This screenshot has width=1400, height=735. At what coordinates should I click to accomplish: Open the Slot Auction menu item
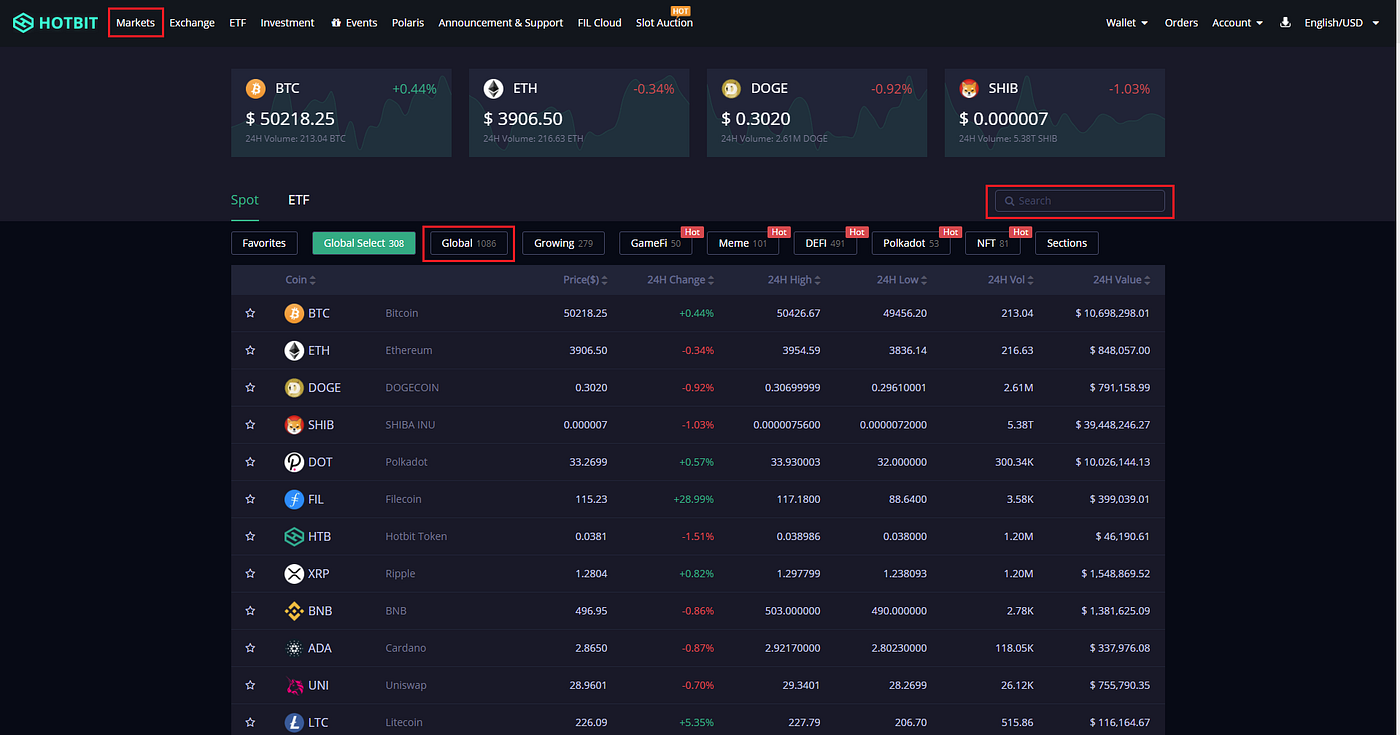(664, 23)
